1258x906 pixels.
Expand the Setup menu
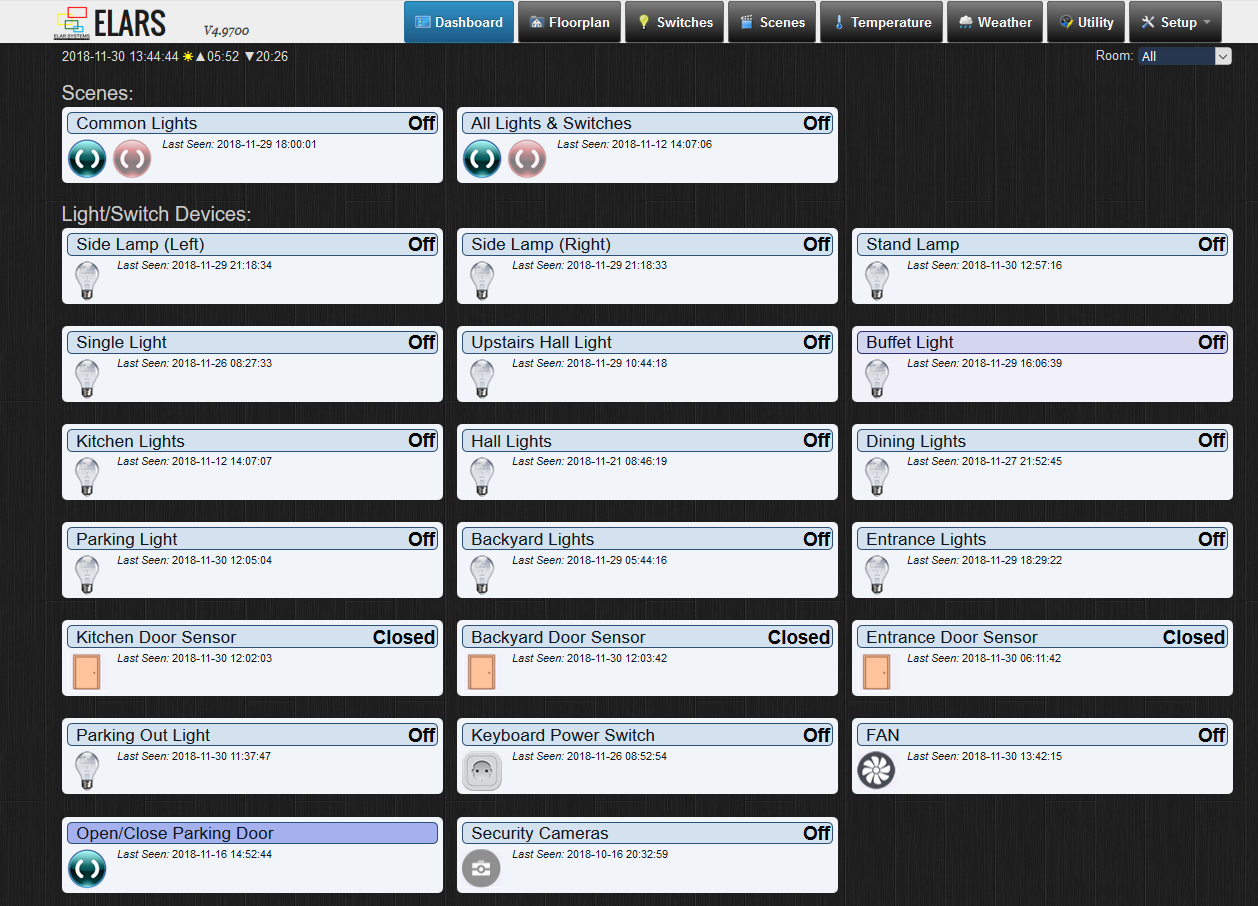pyautogui.click(x=1175, y=22)
